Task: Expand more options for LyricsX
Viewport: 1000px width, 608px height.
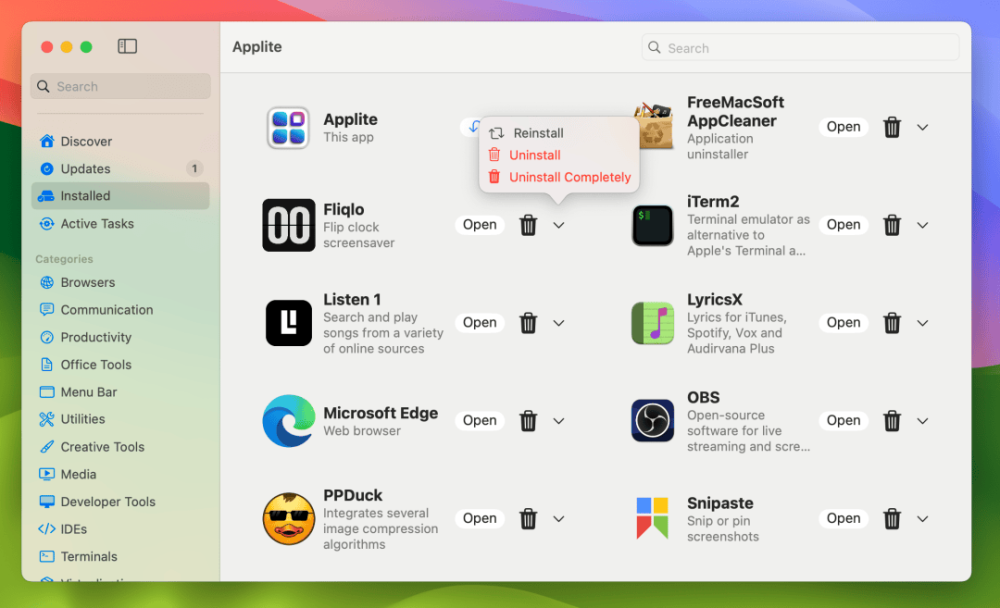Action: pyautogui.click(x=922, y=323)
